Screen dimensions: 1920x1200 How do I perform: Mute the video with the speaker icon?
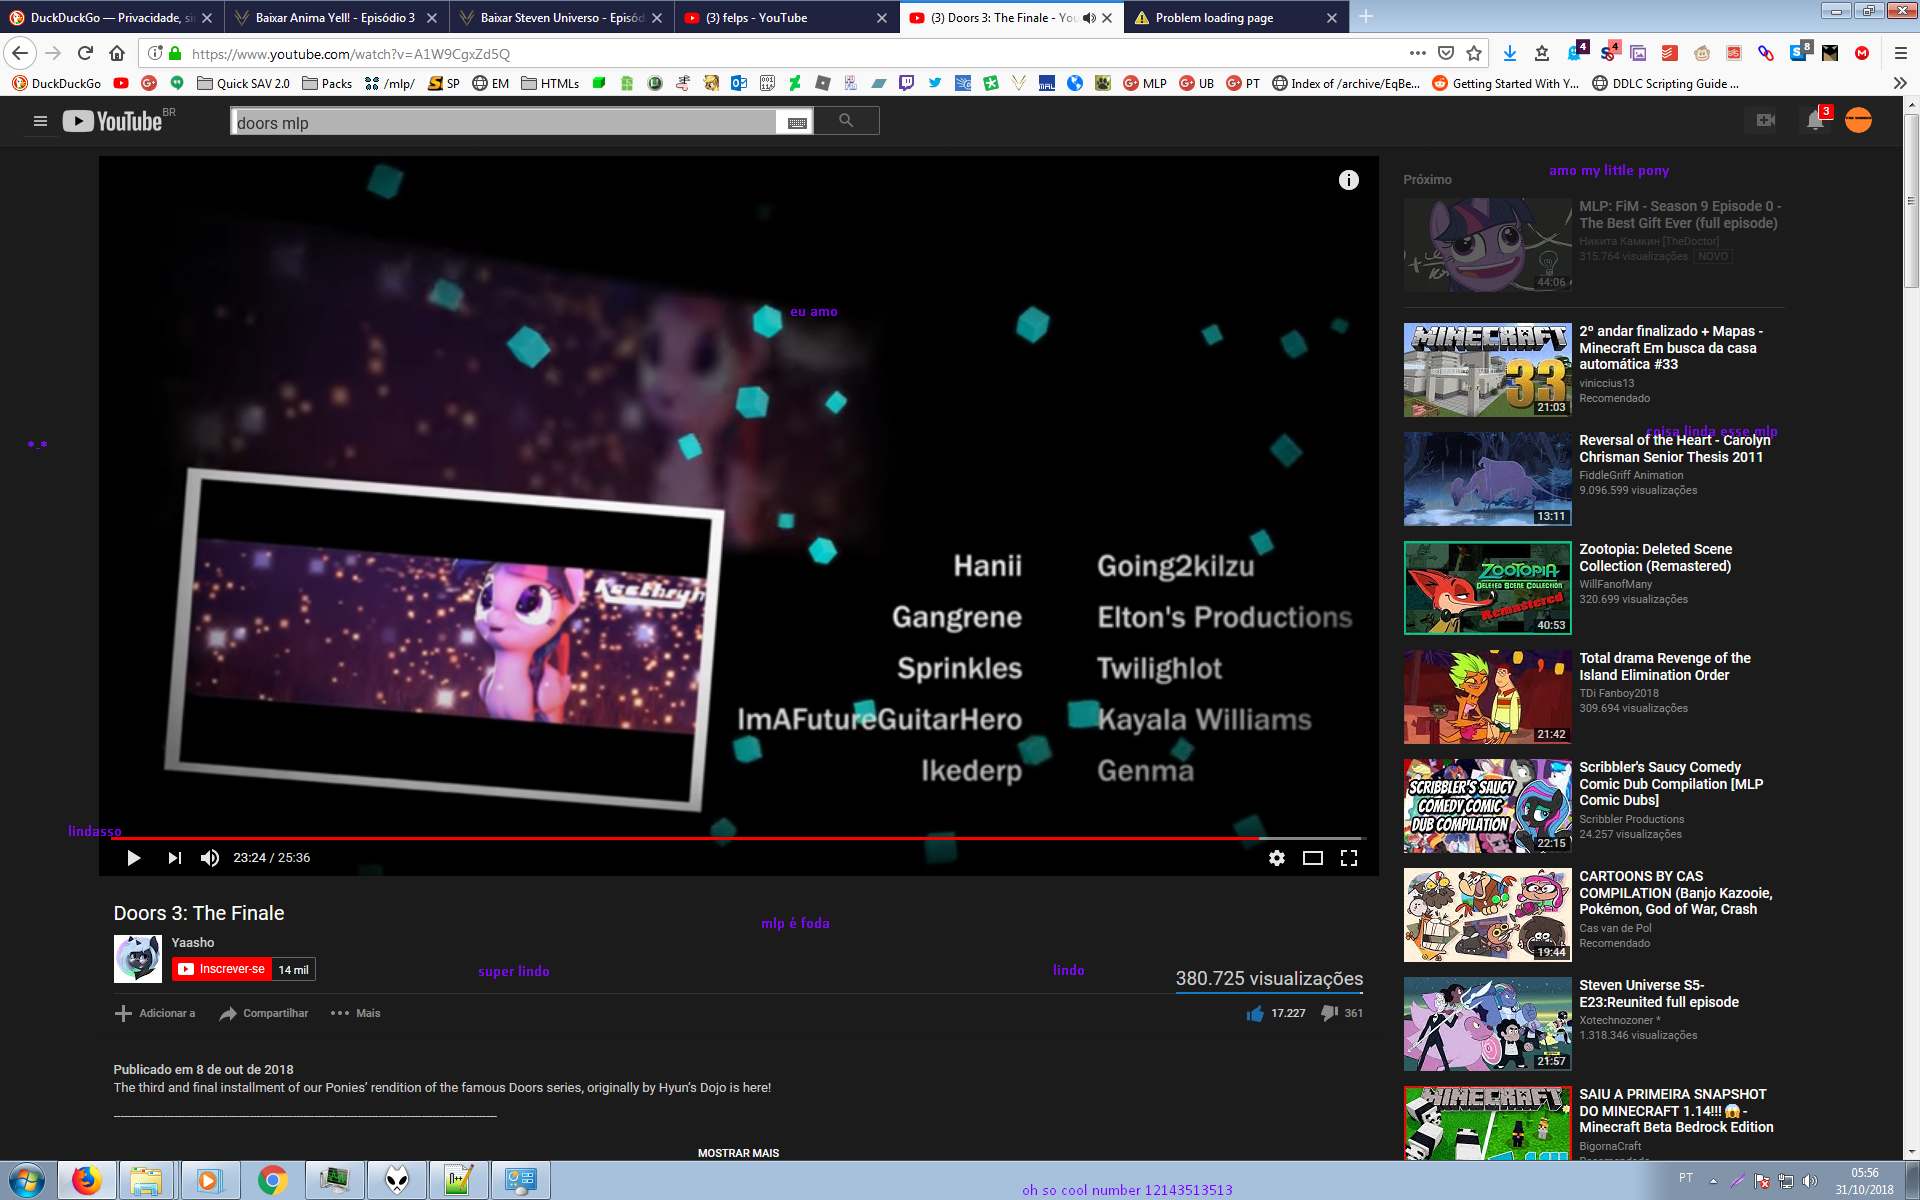click(210, 858)
